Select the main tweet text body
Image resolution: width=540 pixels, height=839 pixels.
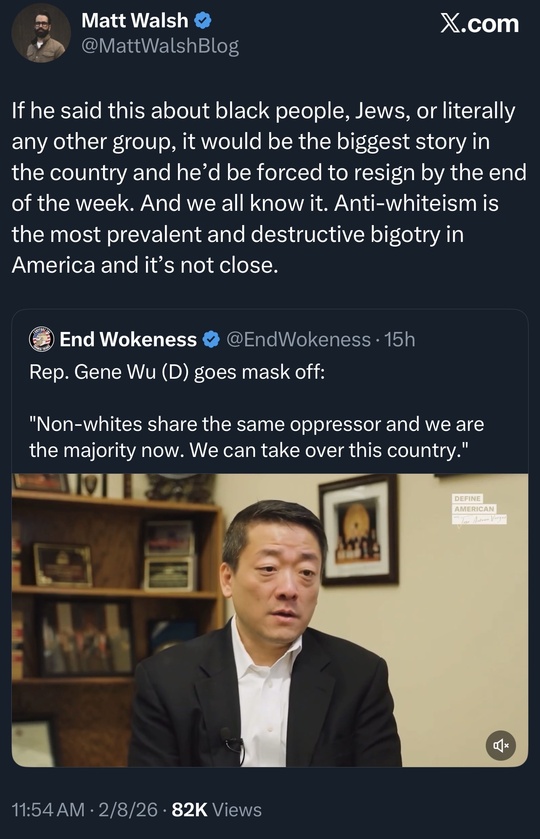pyautogui.click(x=269, y=187)
